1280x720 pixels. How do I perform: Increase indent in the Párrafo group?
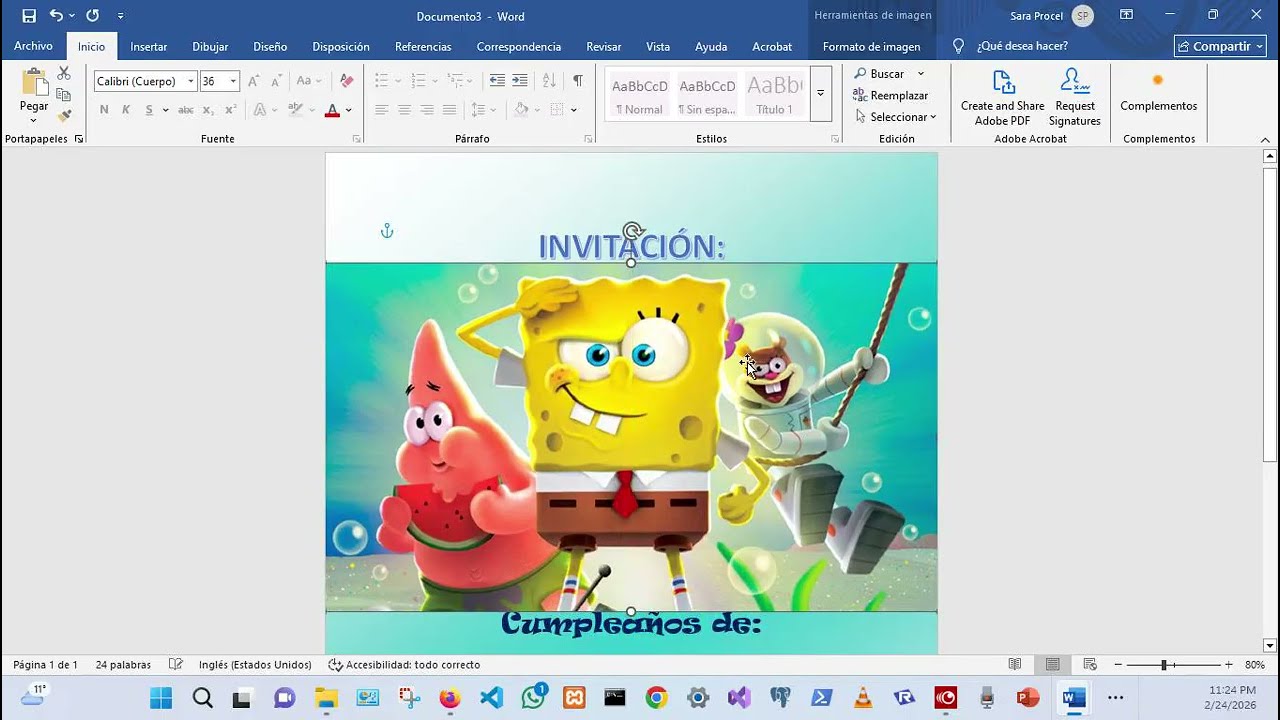point(520,81)
